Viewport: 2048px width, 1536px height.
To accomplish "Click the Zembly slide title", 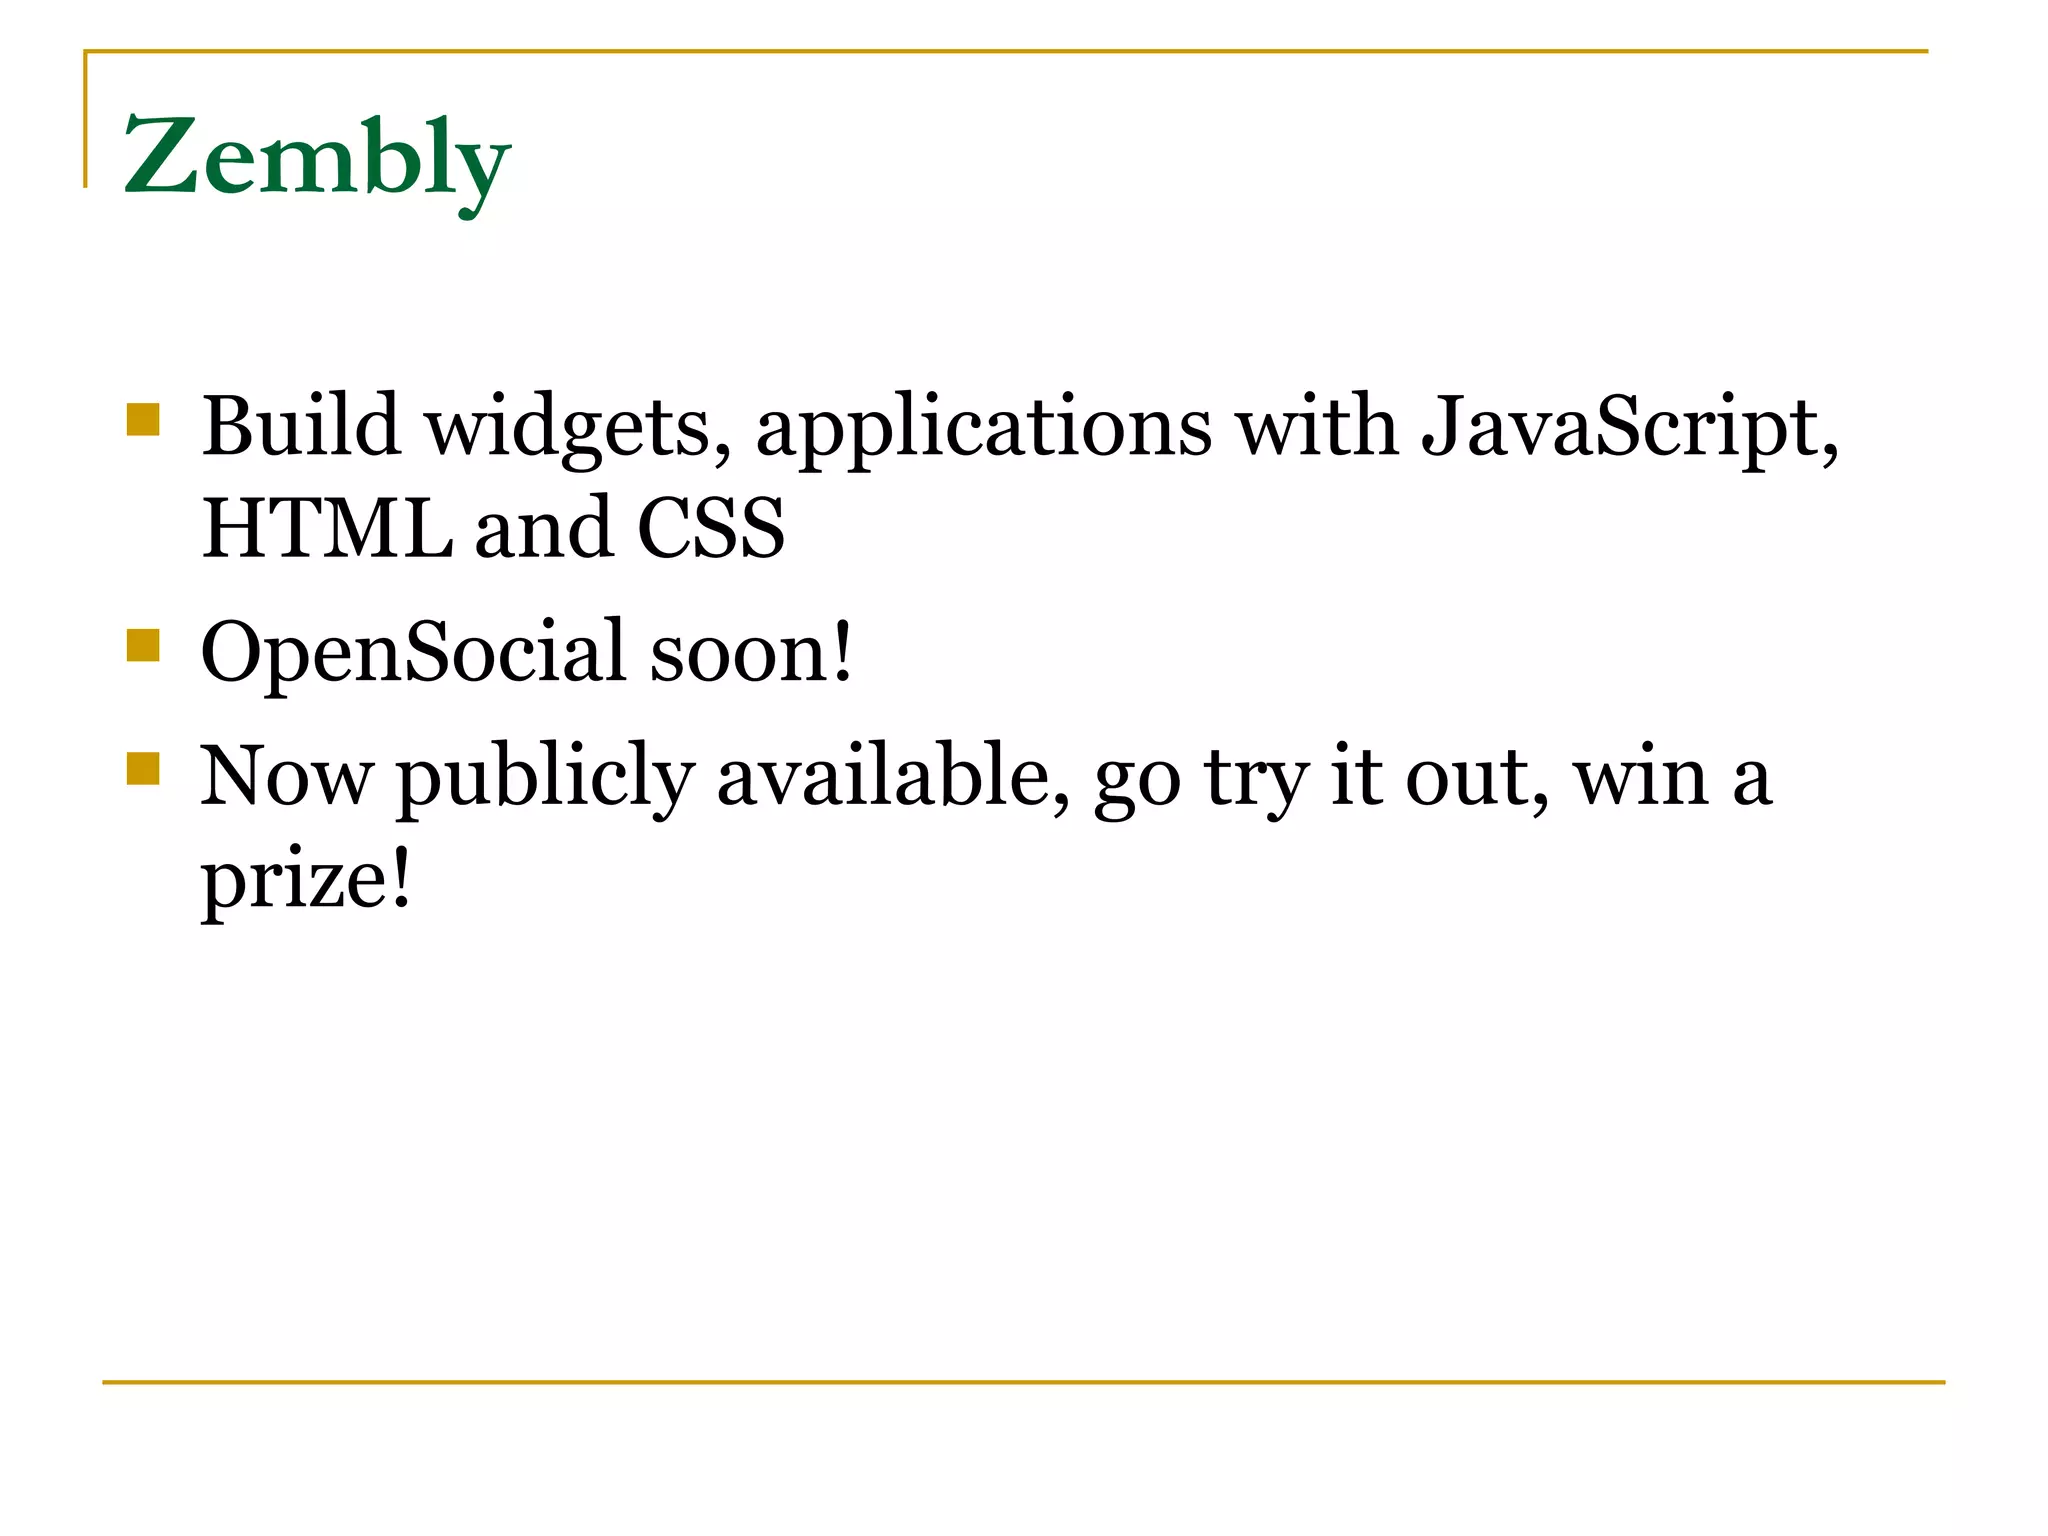I will 317,161.
